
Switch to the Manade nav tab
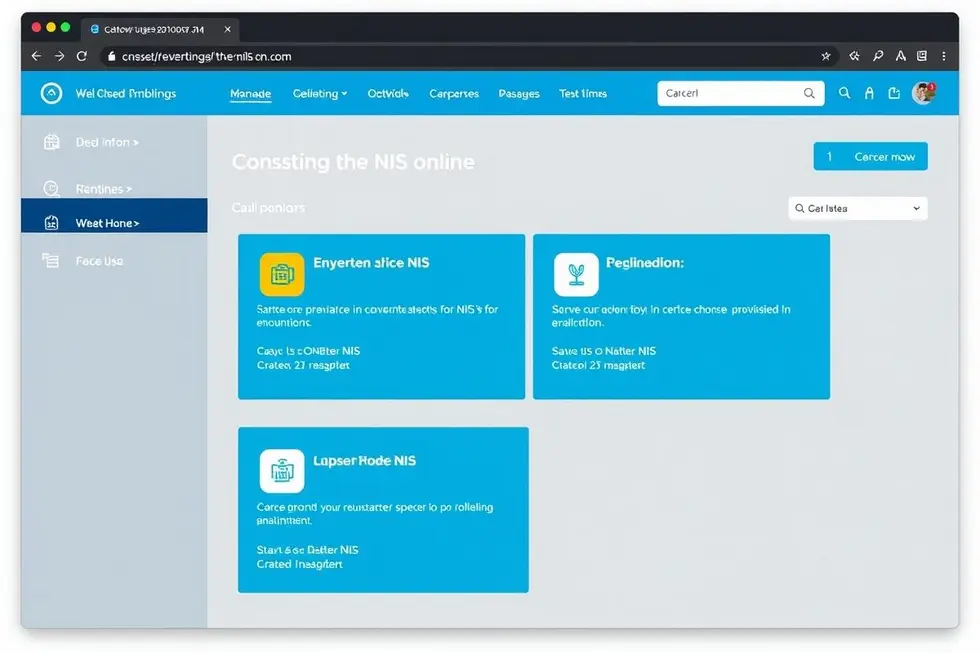(x=250, y=93)
